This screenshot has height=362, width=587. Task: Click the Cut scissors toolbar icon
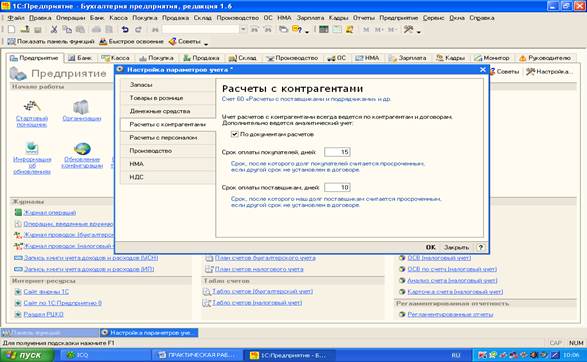(x=54, y=29)
